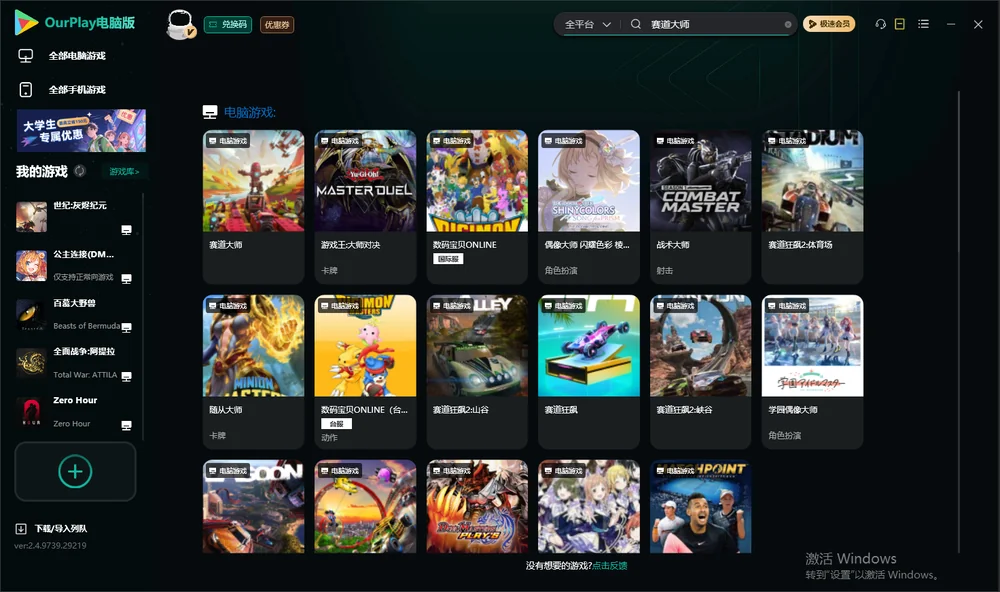Open the 游戏王:大师对决 Master Duel card
1000x592 pixels.
click(365, 207)
